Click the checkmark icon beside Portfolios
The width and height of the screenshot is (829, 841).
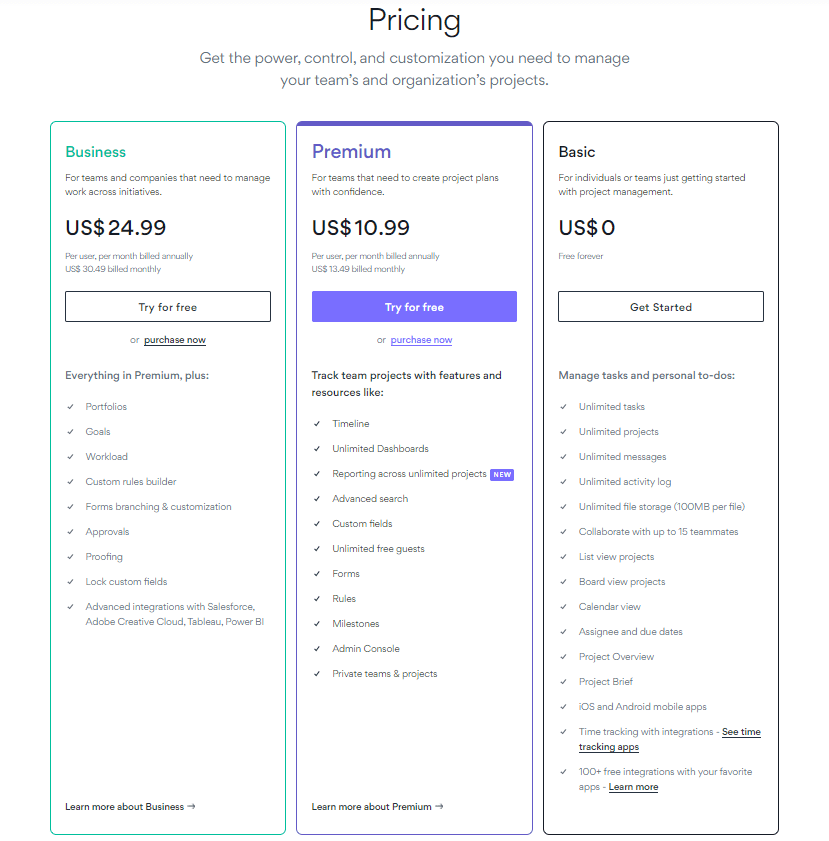[x=71, y=407]
